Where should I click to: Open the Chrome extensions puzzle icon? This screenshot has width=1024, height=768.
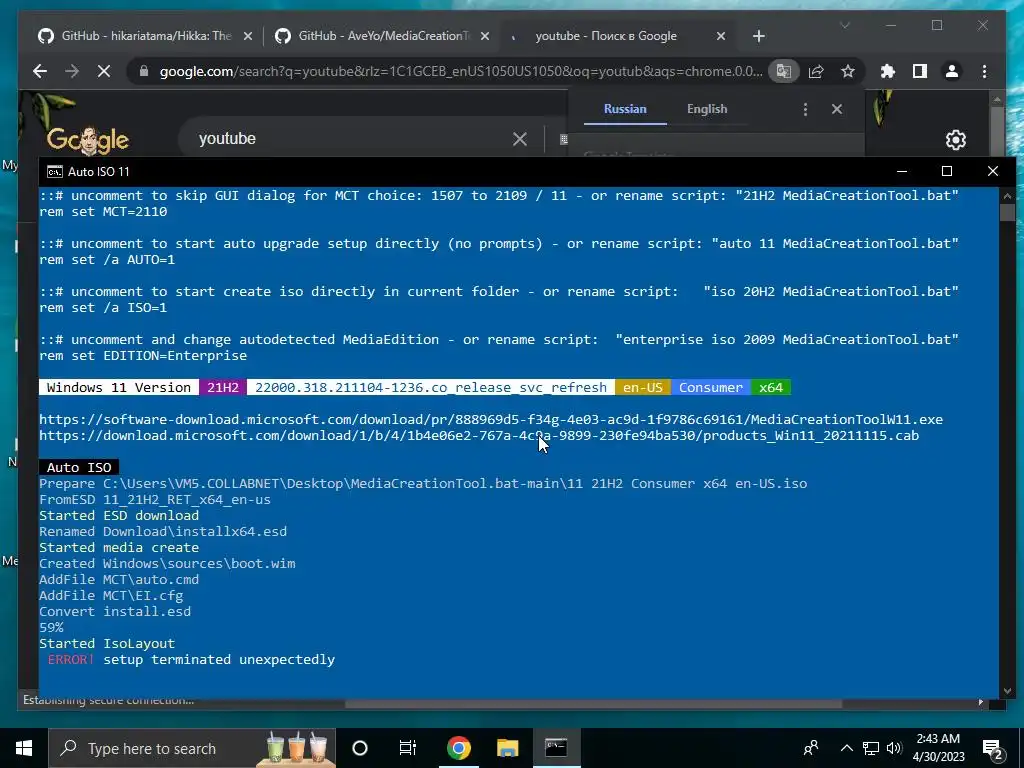(x=888, y=71)
